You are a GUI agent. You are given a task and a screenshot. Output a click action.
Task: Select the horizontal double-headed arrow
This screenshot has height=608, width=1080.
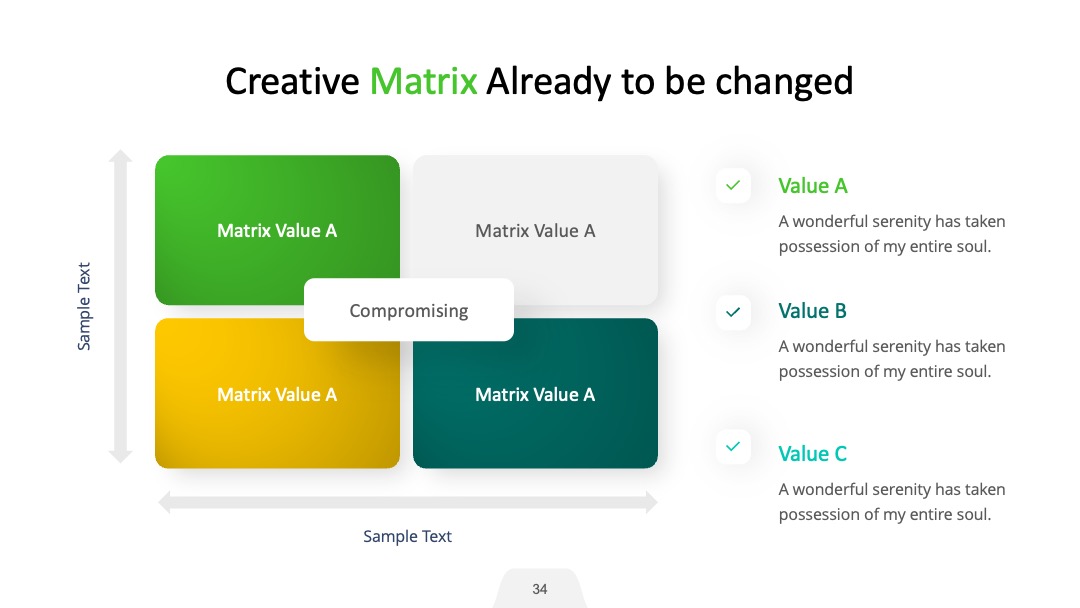click(x=408, y=503)
